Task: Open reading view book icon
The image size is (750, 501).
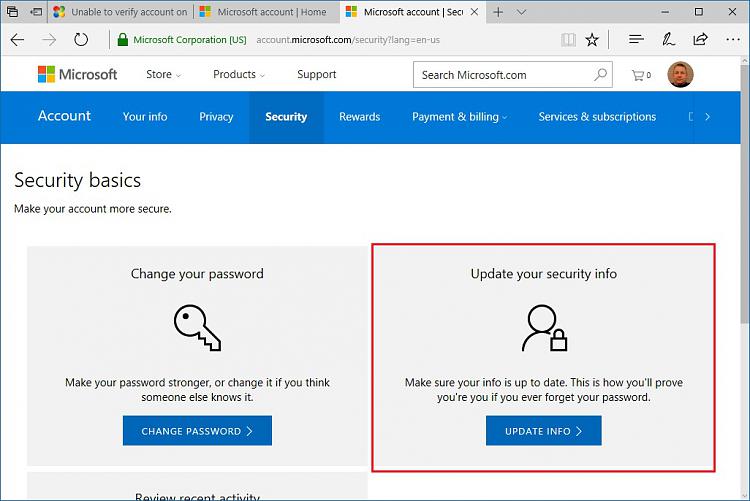Action: [x=568, y=40]
